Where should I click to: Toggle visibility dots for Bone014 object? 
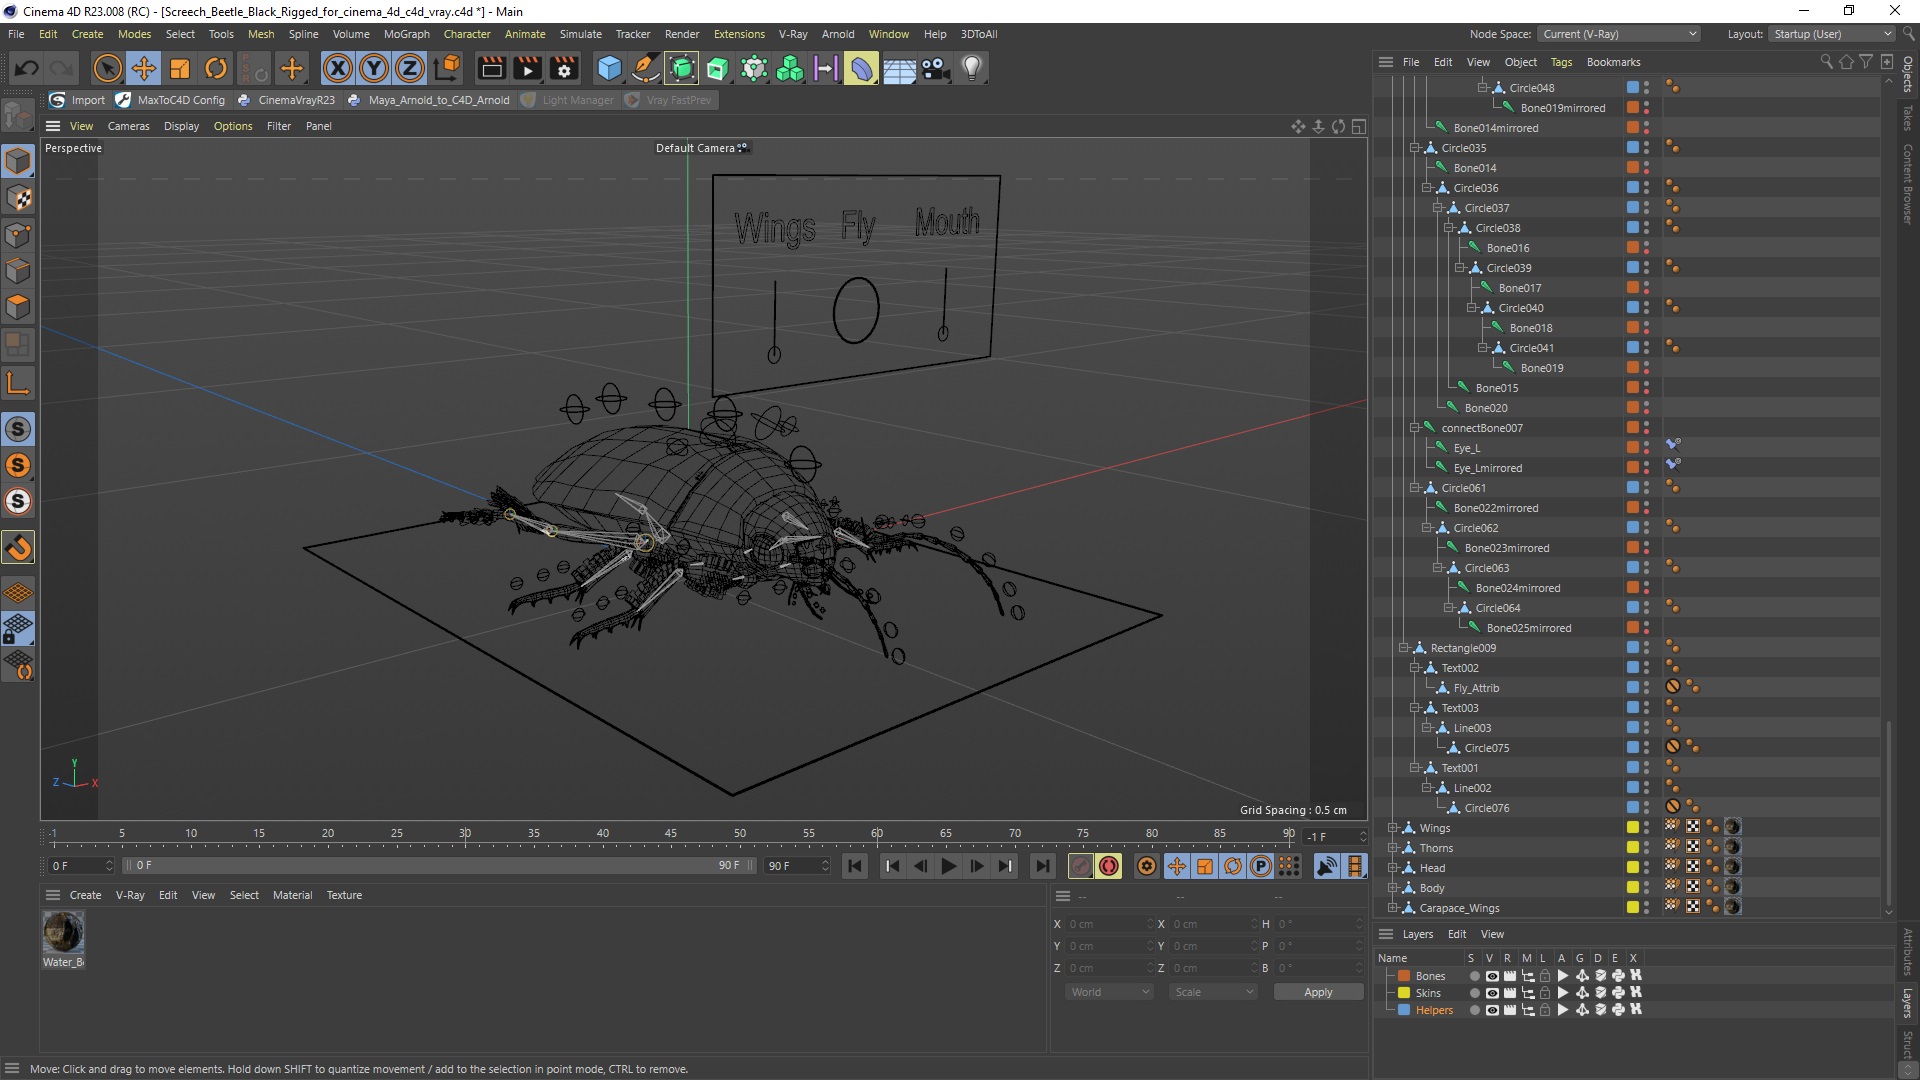coord(1647,168)
